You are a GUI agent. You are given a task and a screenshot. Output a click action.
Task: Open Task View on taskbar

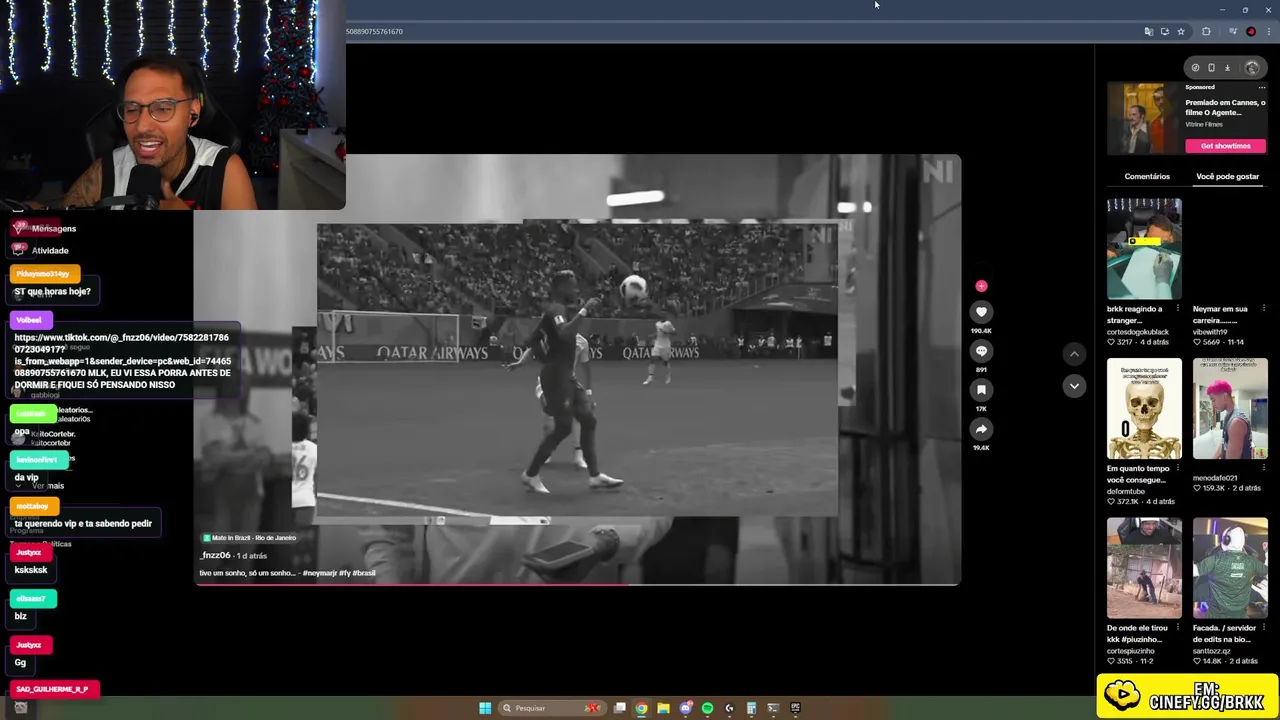pos(620,708)
